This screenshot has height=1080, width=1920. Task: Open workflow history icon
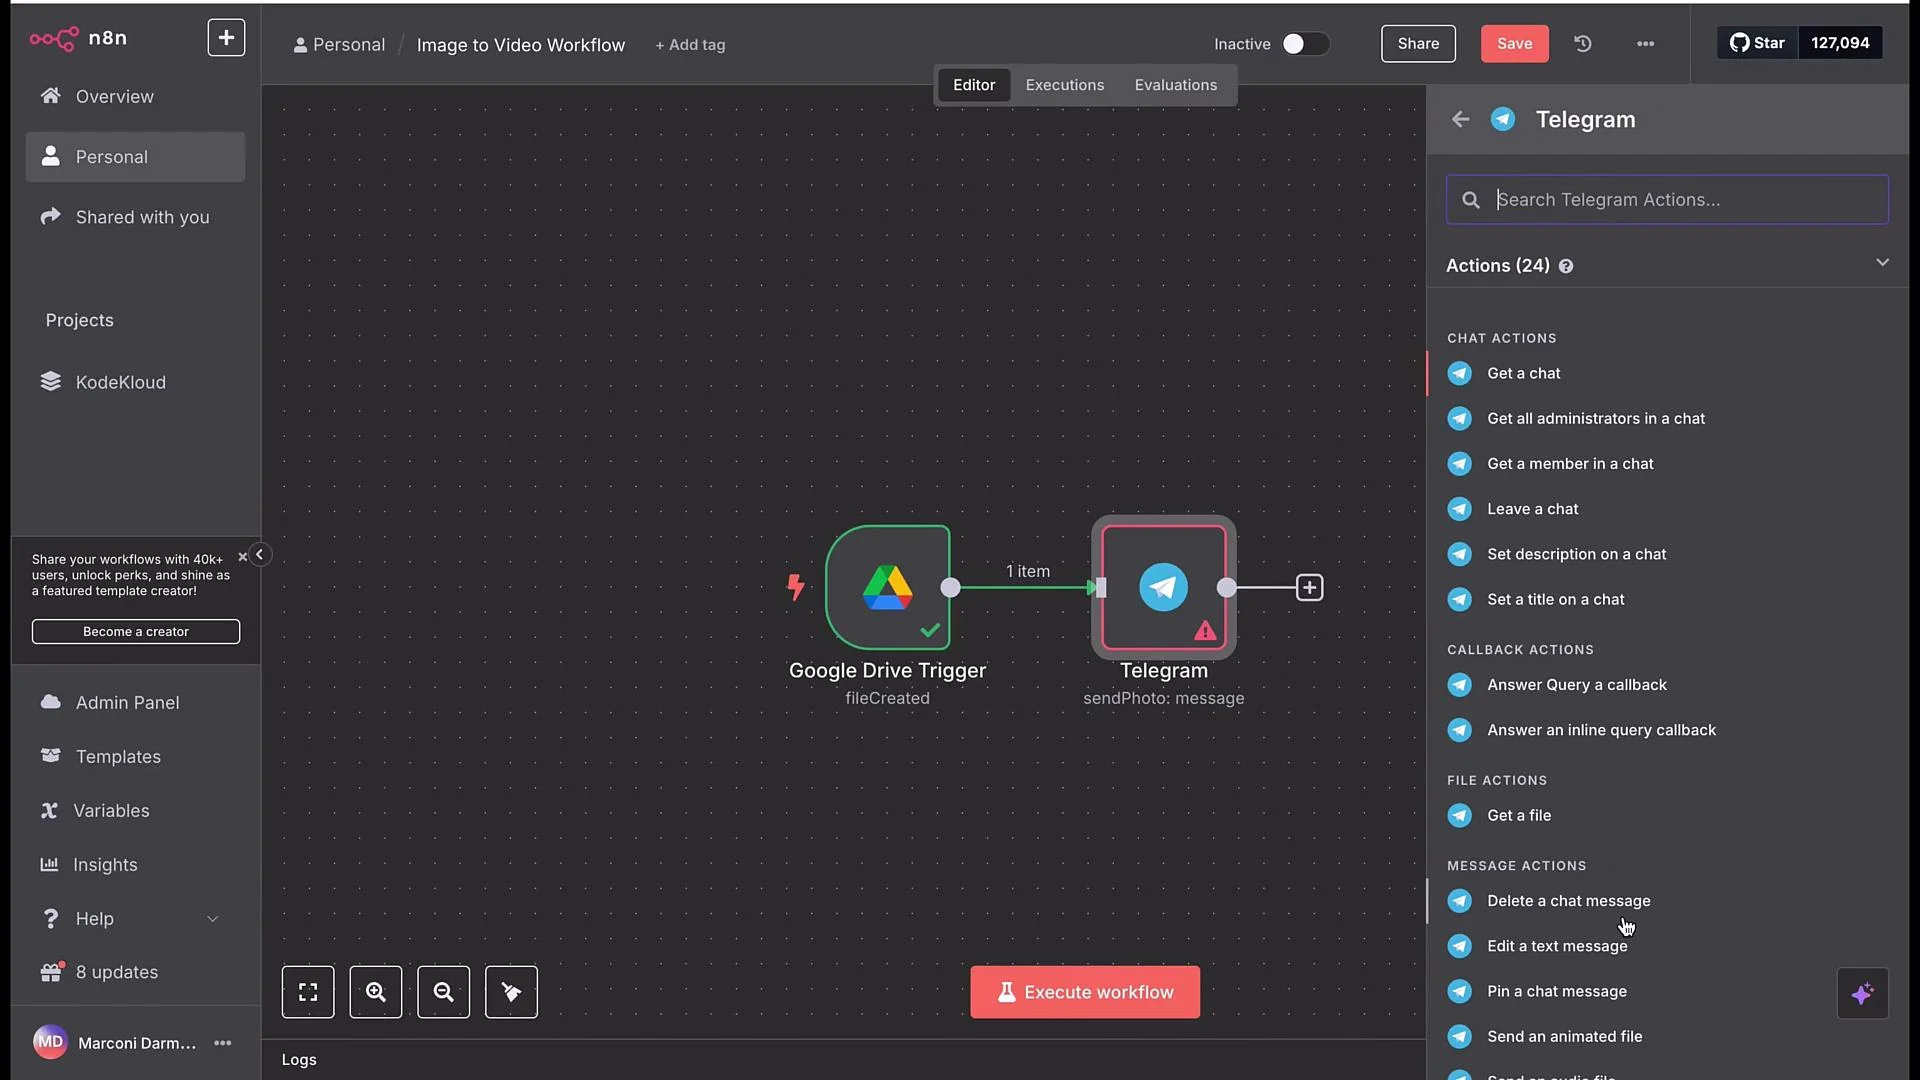click(x=1583, y=44)
